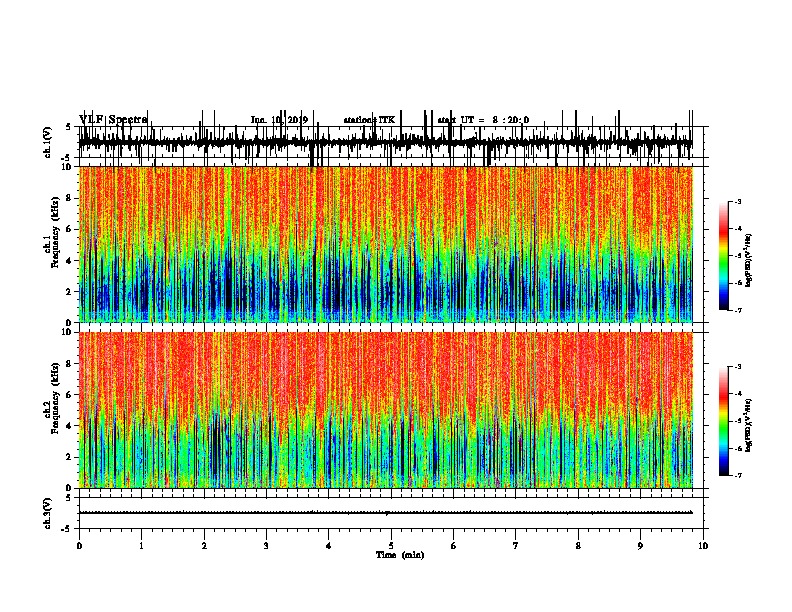Click the "4" minute tick label
Screen dimensions: 792x612
tap(329, 546)
